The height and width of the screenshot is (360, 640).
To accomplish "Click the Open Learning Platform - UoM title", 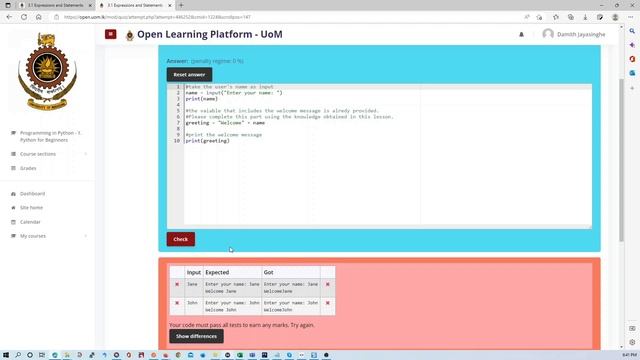I will coord(210,34).
